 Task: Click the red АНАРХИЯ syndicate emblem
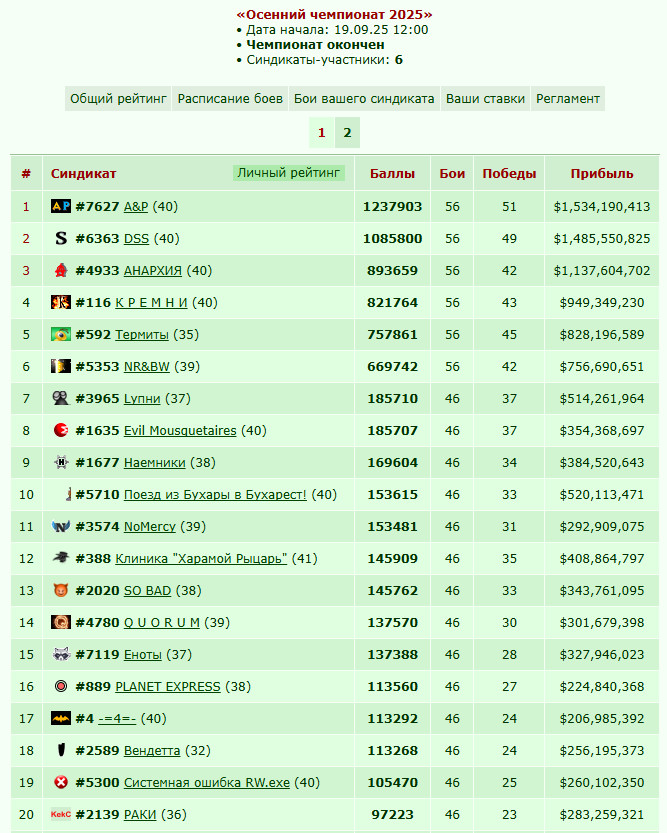(x=61, y=270)
